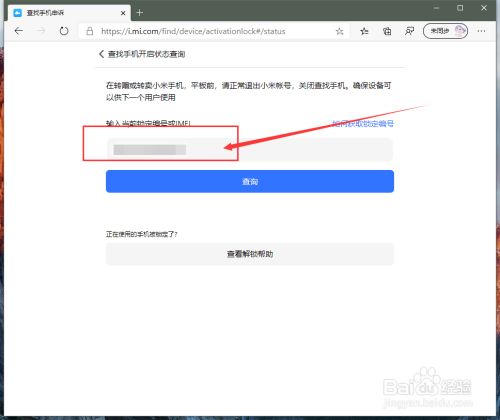This screenshot has width=500, height=420.
Task: Close the 查找手机申诉 browser tab
Action: point(123,13)
